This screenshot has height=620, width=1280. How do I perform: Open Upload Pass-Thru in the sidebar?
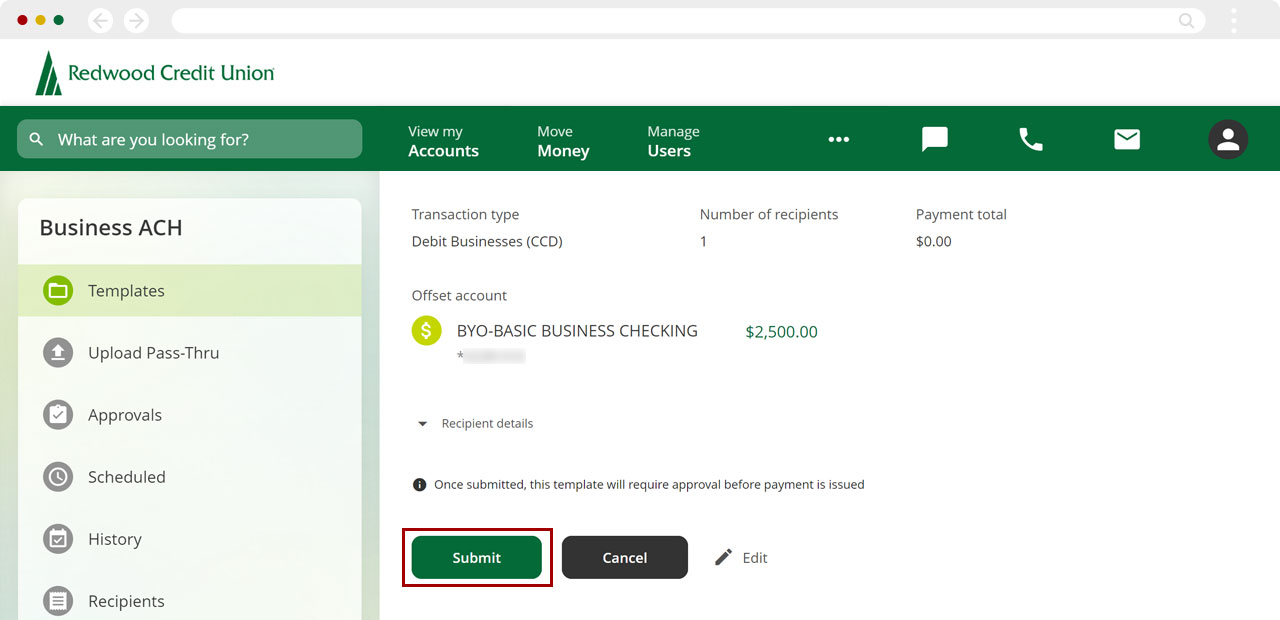153,353
